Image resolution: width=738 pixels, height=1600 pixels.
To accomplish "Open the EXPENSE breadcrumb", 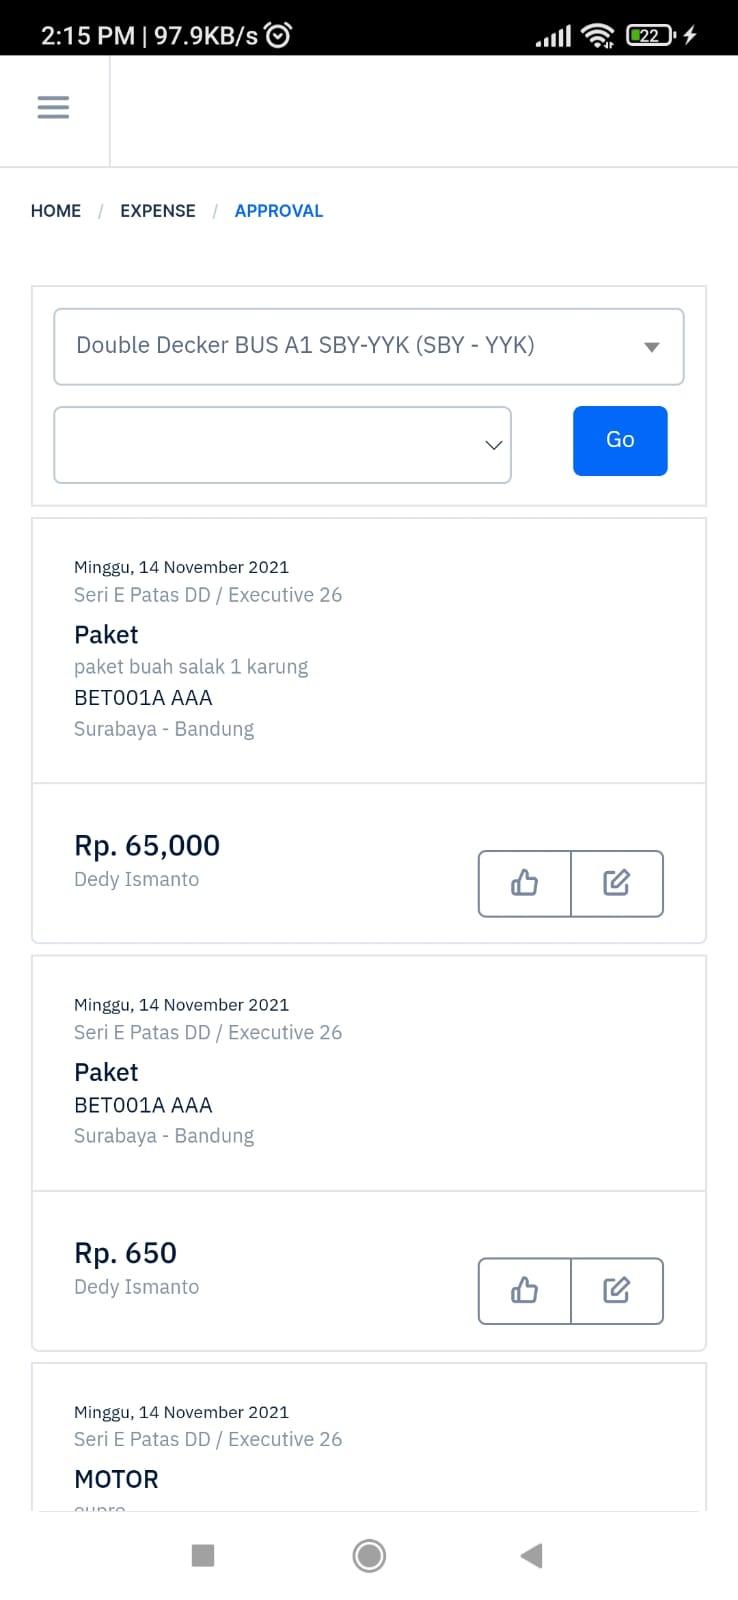I will click(x=158, y=211).
